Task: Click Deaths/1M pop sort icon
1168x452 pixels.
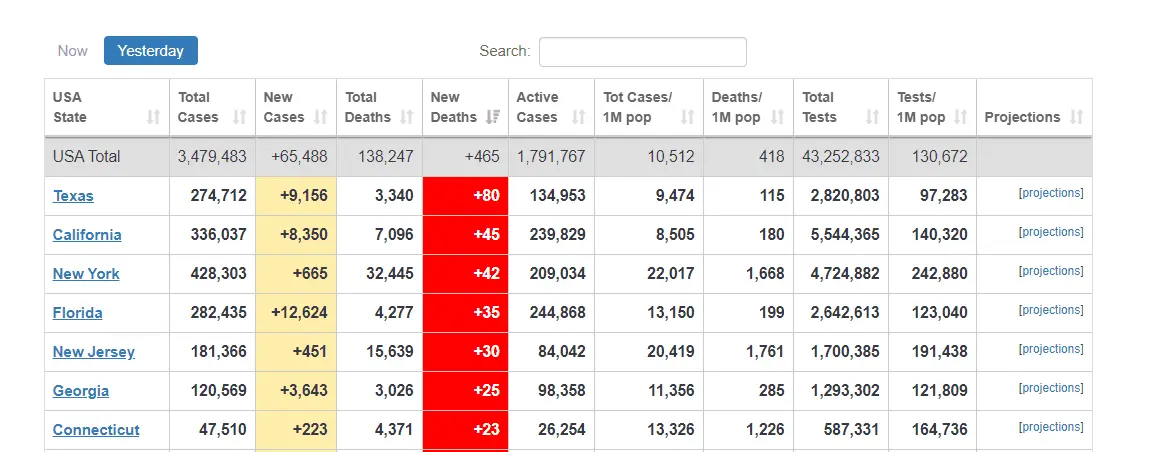Action: 777,117
